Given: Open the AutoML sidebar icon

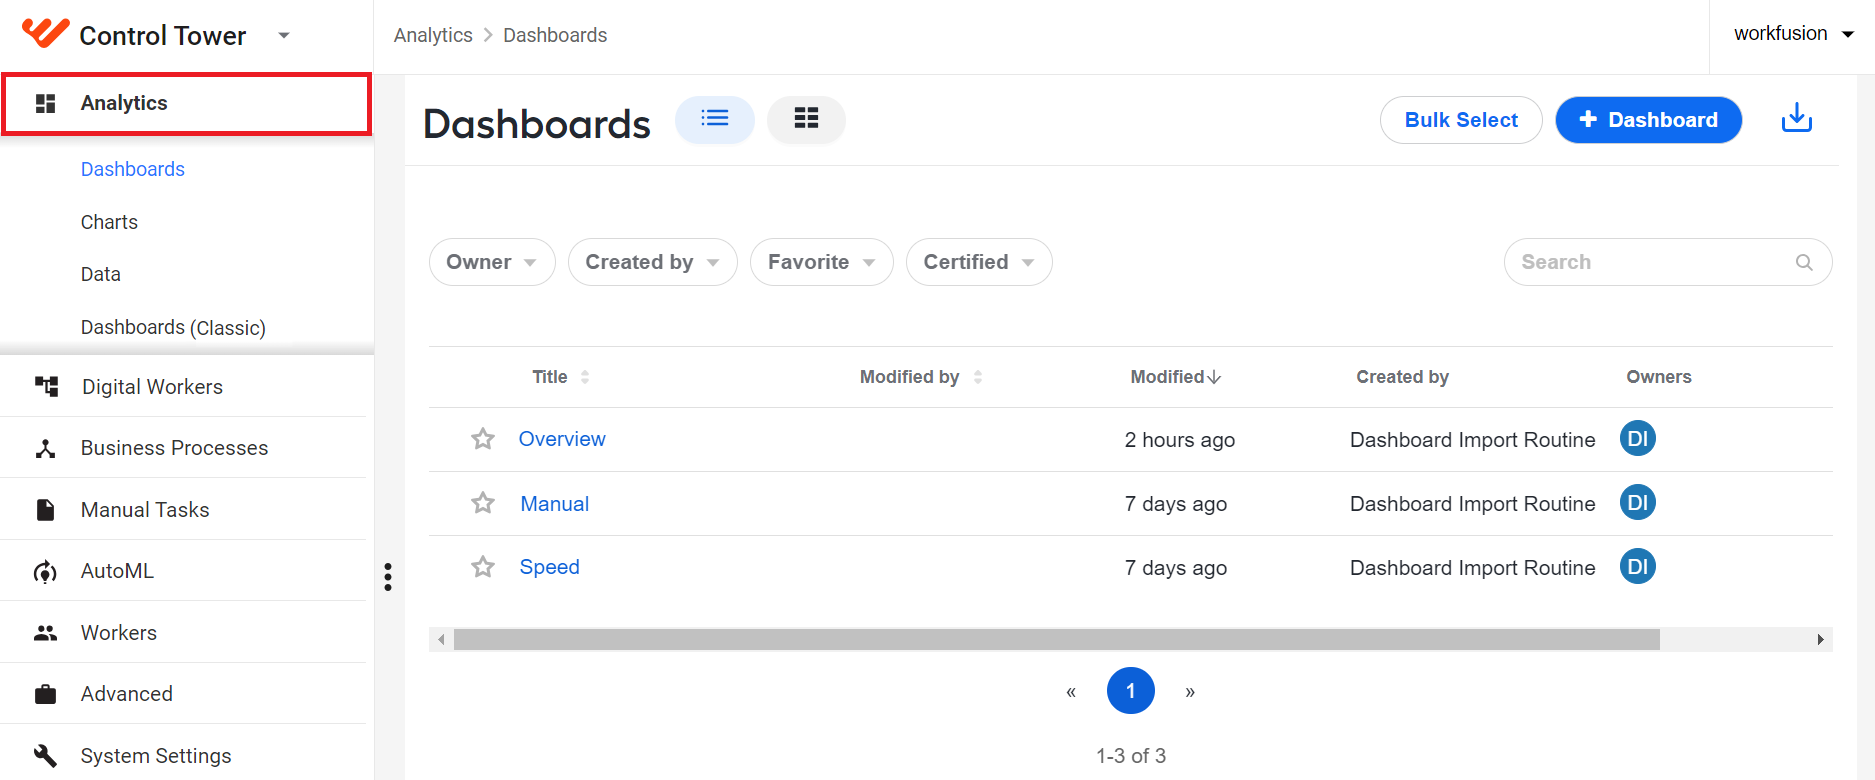Looking at the screenshot, I should 45,571.
